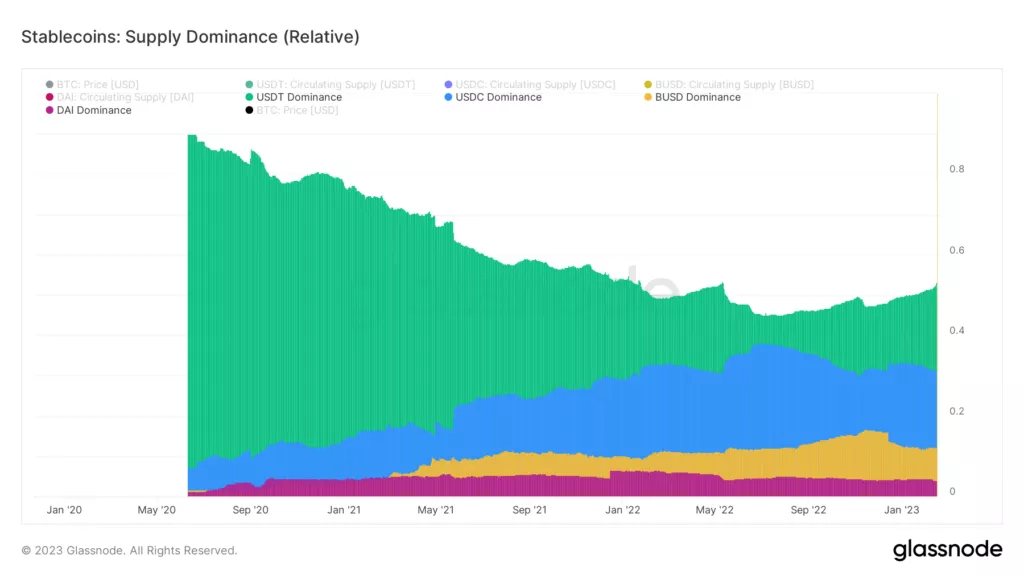Click the © 2023 Glassnode copyright notice
Viewport: 1024px width, 576px height.
(129, 551)
